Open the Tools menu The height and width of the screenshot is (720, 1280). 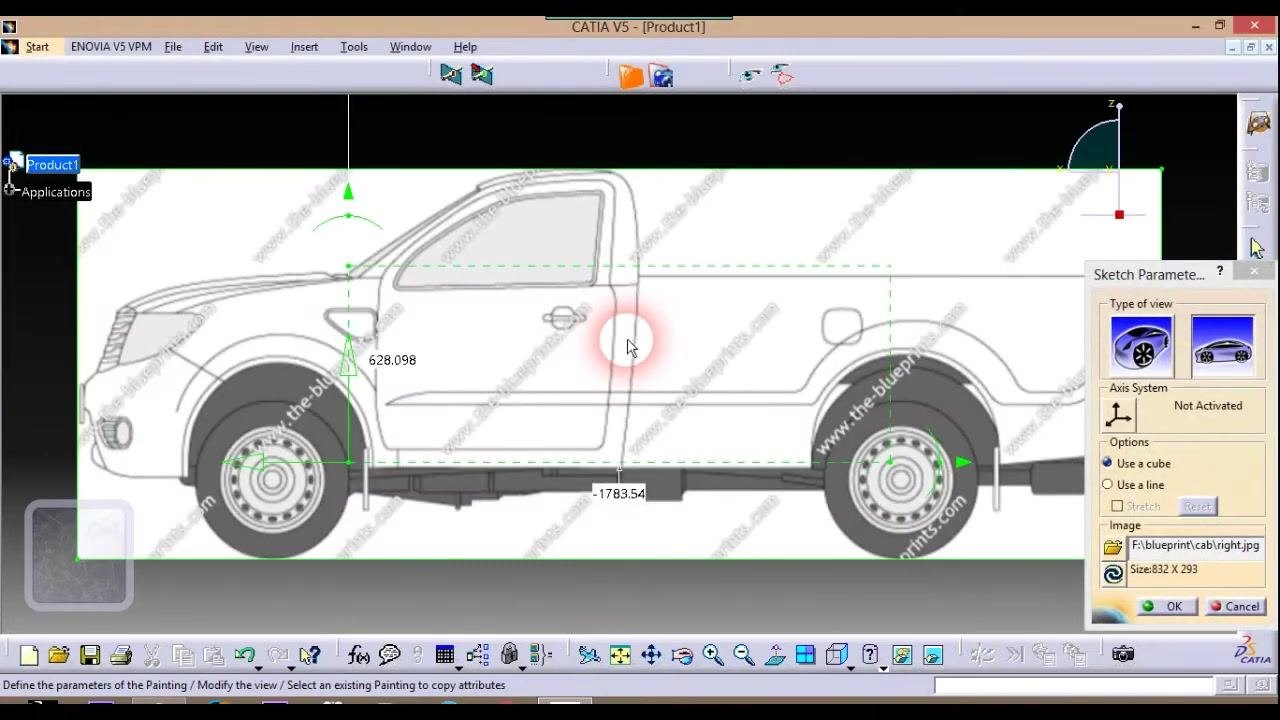354,47
